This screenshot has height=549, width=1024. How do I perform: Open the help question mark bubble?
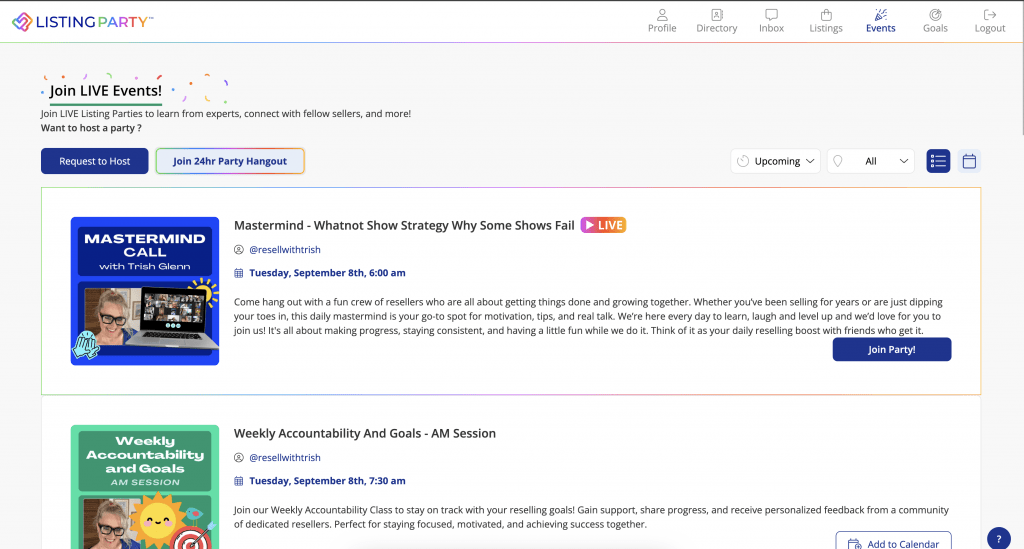coord(999,539)
